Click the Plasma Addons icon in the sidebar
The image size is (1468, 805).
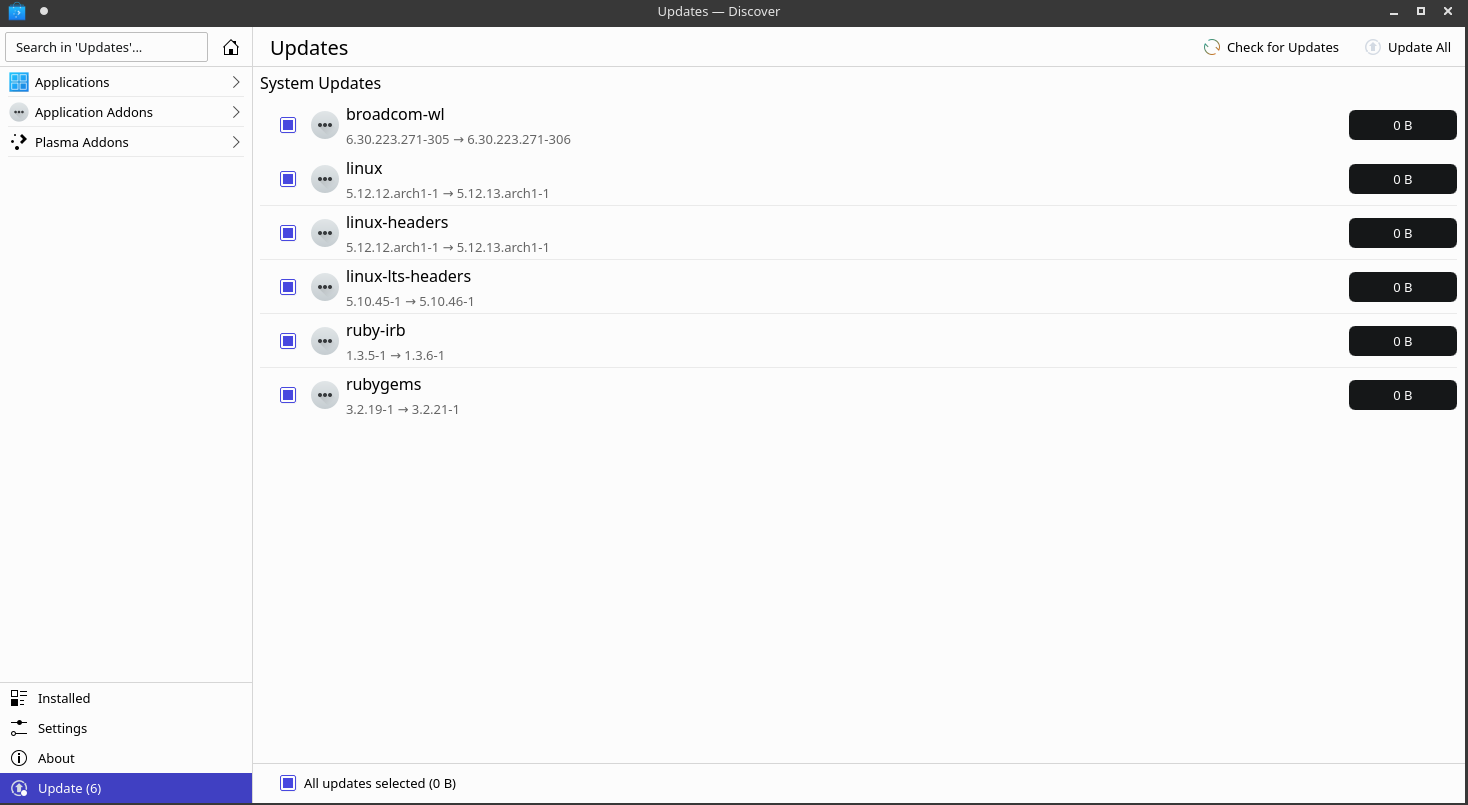coord(19,142)
